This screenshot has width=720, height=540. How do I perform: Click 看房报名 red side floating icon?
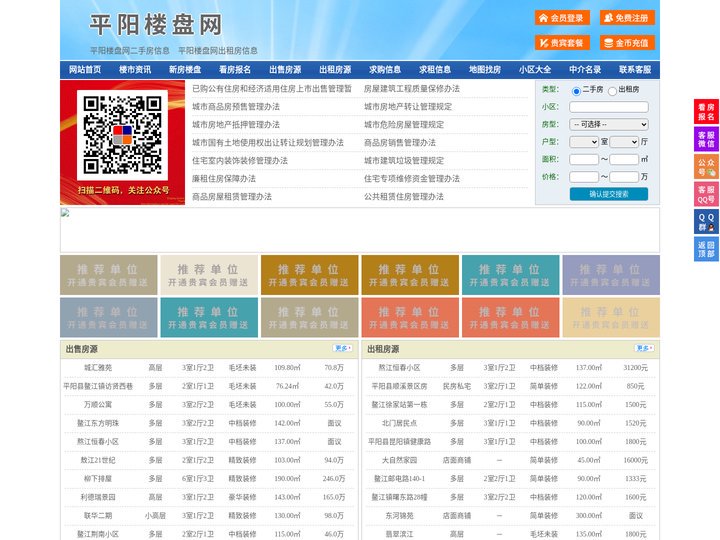coord(706,112)
